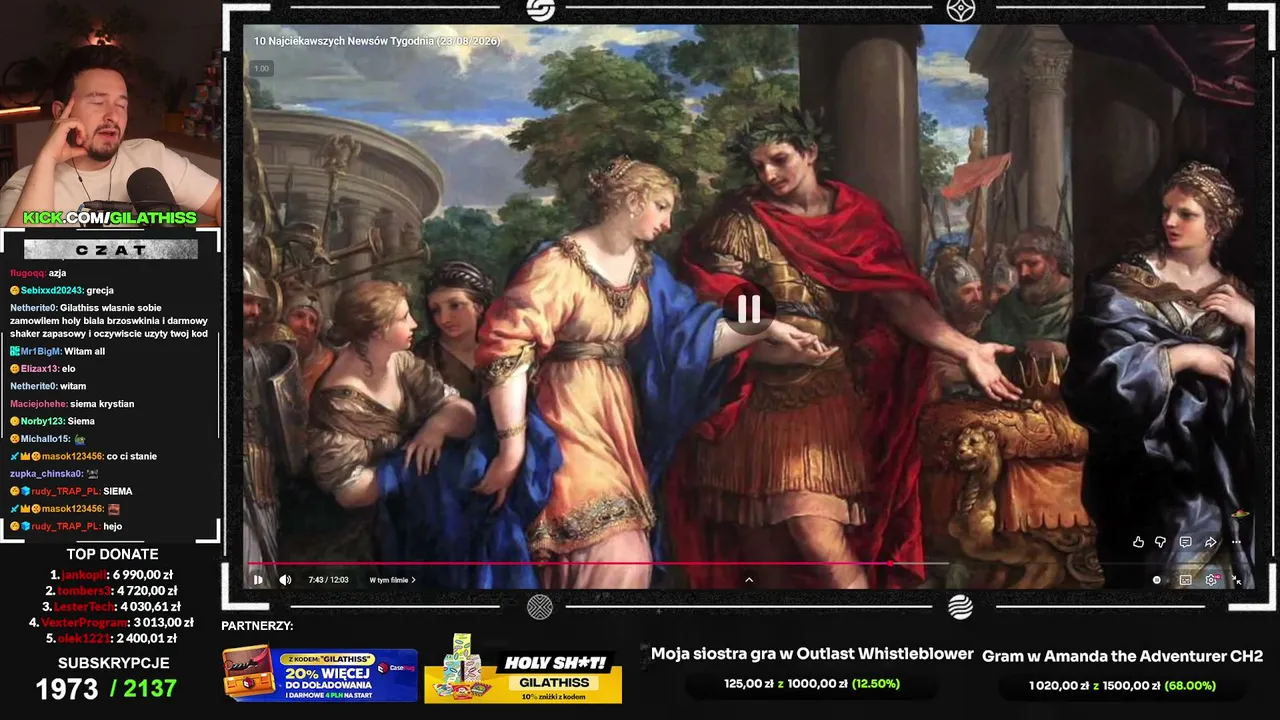Screen dimensions: 1280x720
Task: Click chat username flugoqq
Action: [x=27, y=273]
